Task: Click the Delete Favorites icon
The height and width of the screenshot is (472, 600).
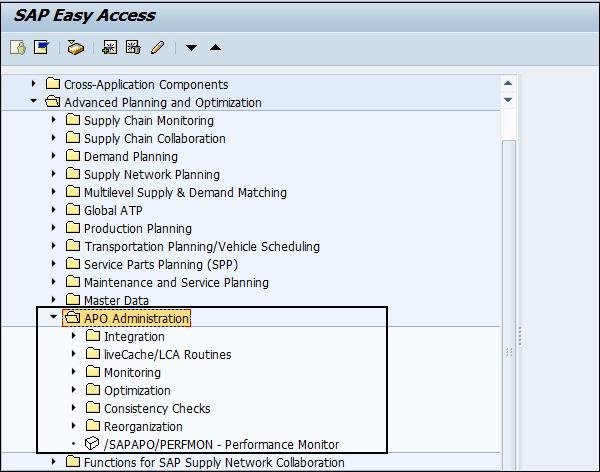Action: tap(133, 47)
